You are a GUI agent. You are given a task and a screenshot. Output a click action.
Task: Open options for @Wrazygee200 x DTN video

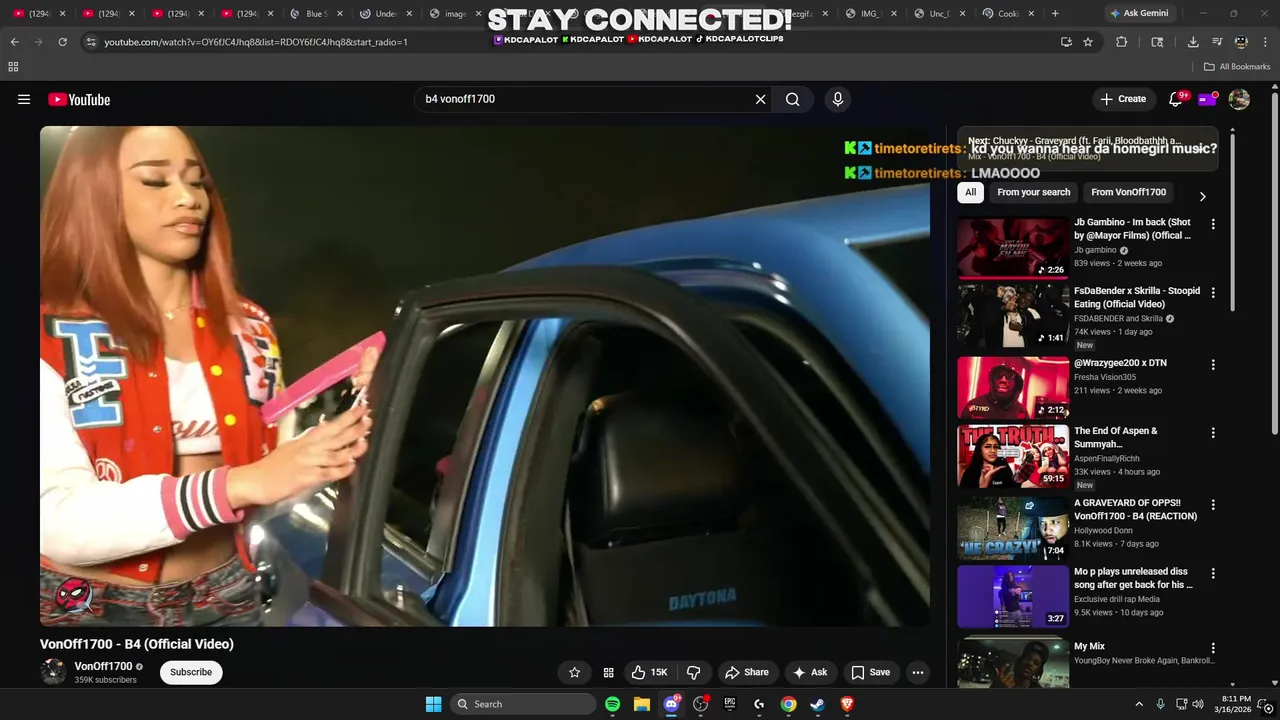(x=1213, y=365)
